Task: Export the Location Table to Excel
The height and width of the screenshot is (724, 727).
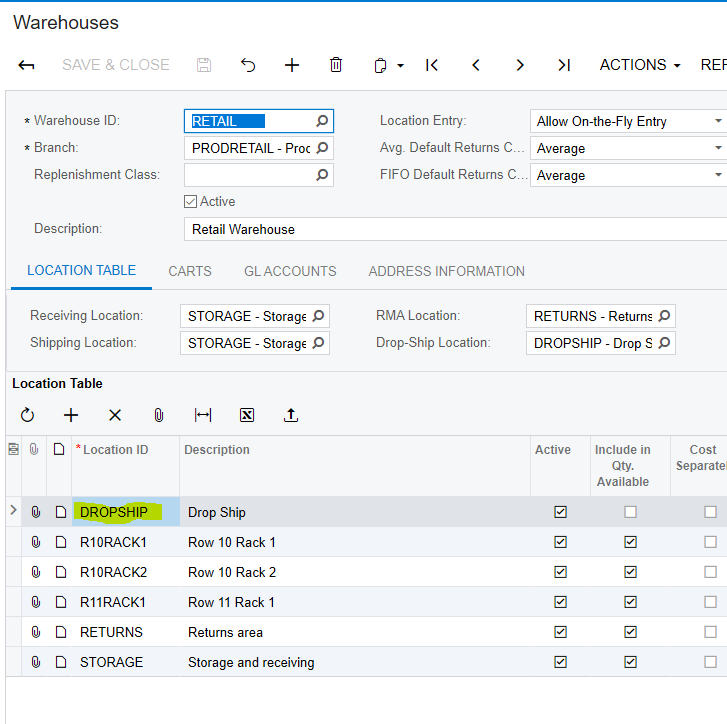Action: coord(247,415)
